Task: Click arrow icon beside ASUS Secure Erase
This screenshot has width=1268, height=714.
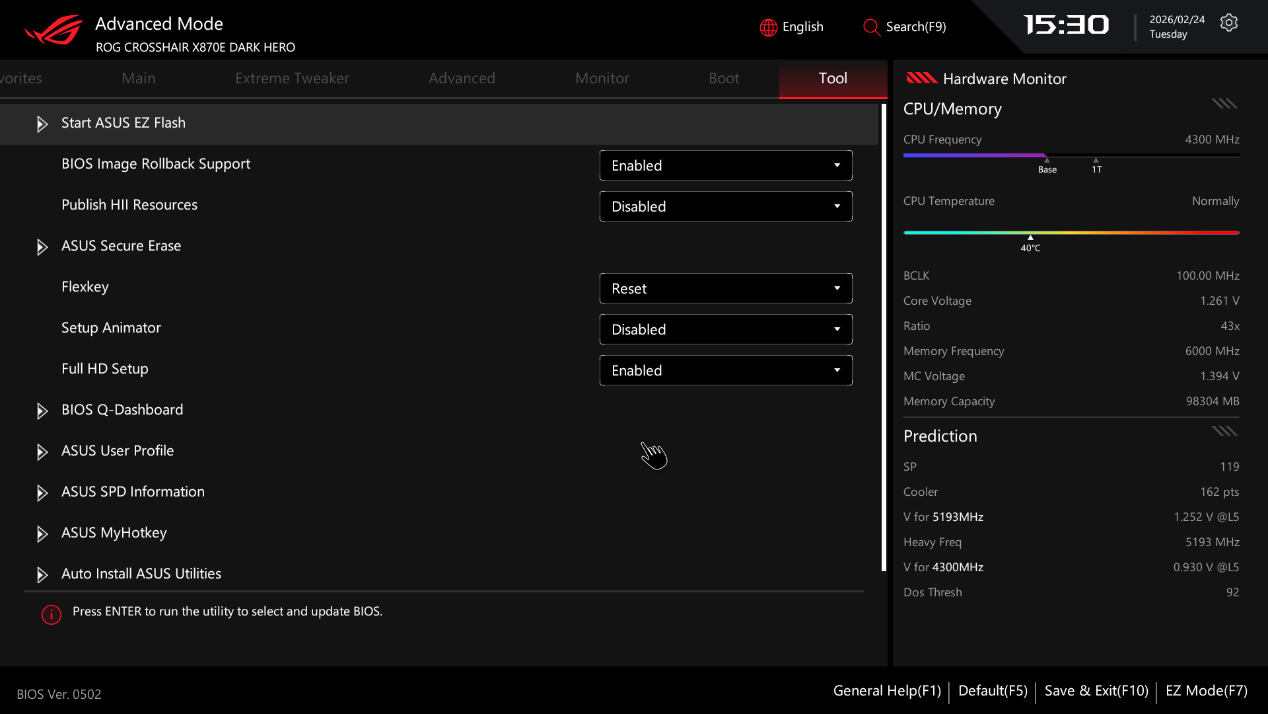Action: pyautogui.click(x=42, y=247)
